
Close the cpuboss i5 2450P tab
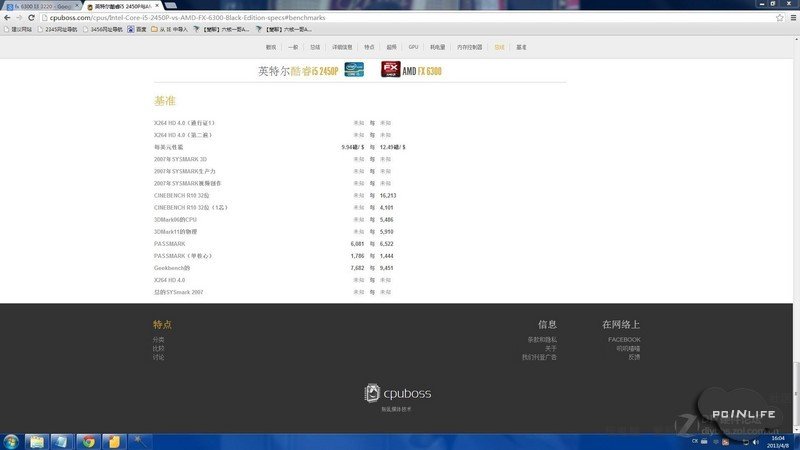coord(157,6)
